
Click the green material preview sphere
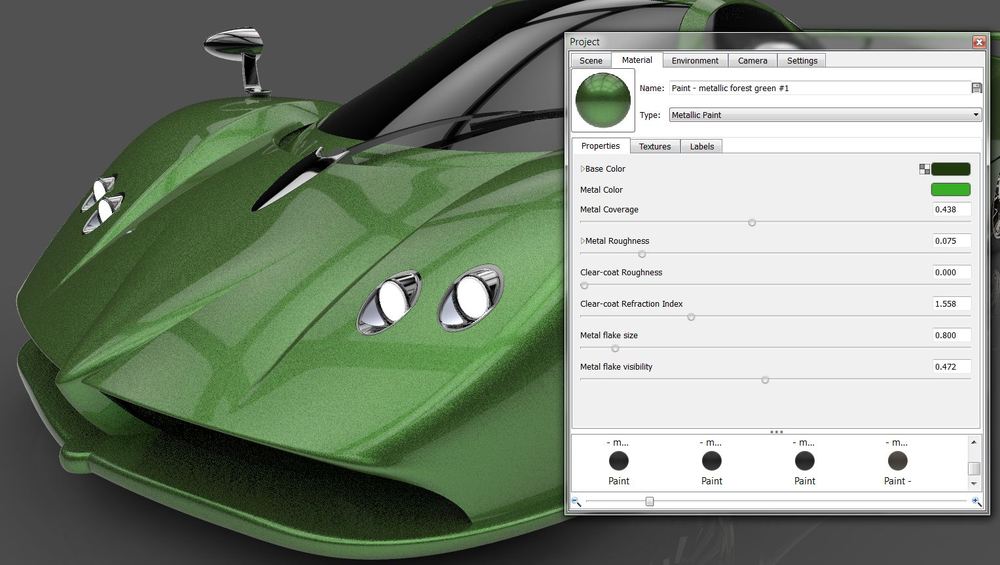point(604,102)
